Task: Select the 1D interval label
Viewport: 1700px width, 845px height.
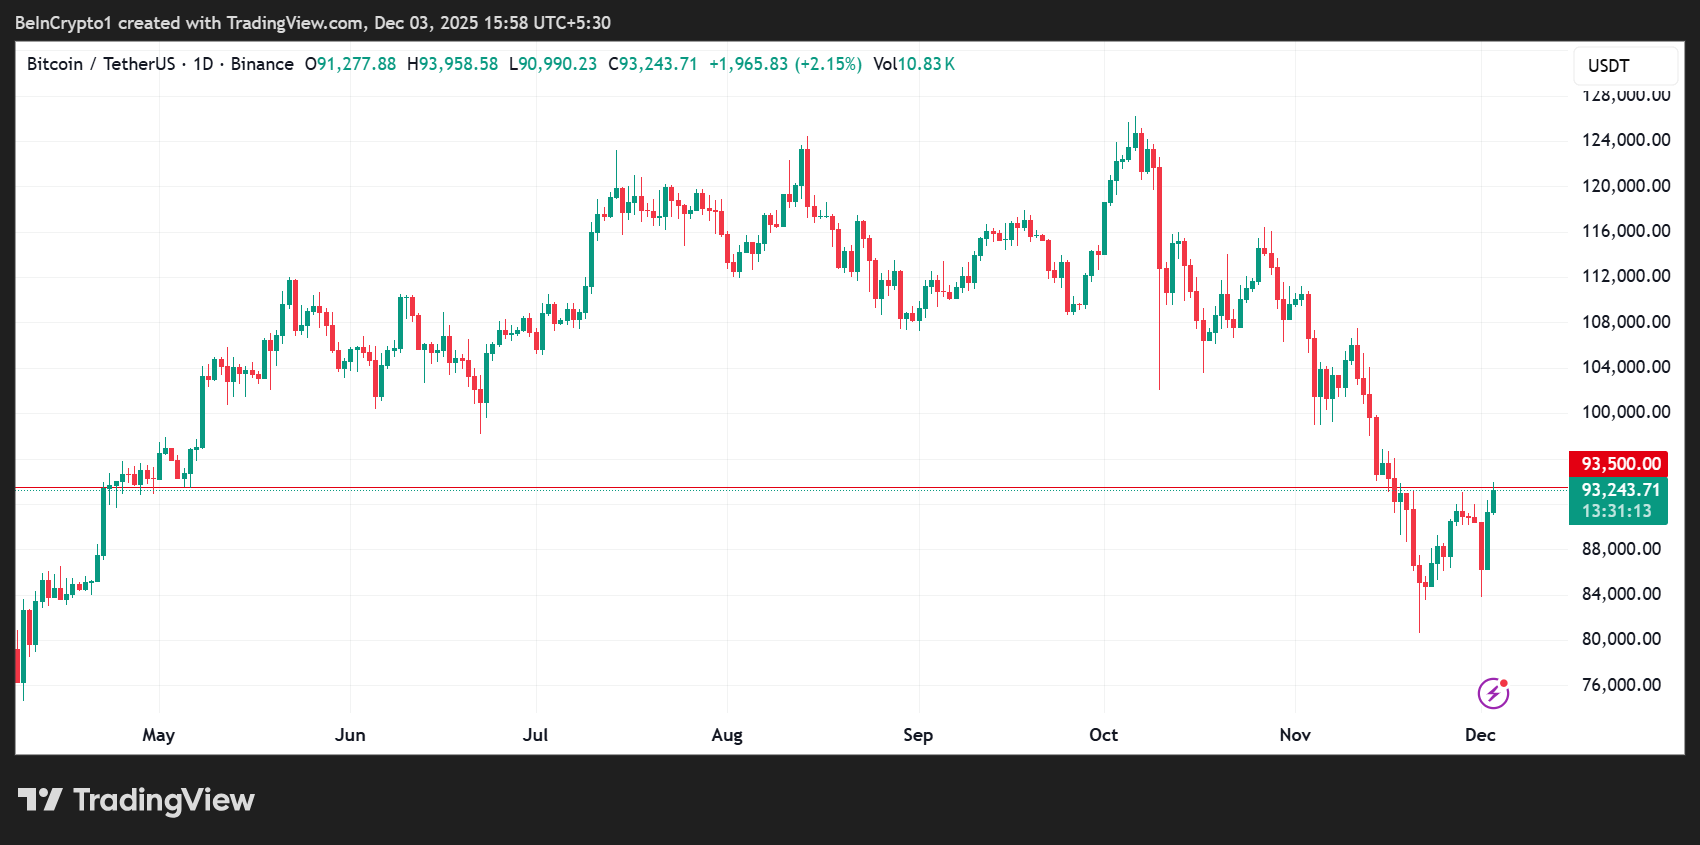Action: pyautogui.click(x=203, y=64)
